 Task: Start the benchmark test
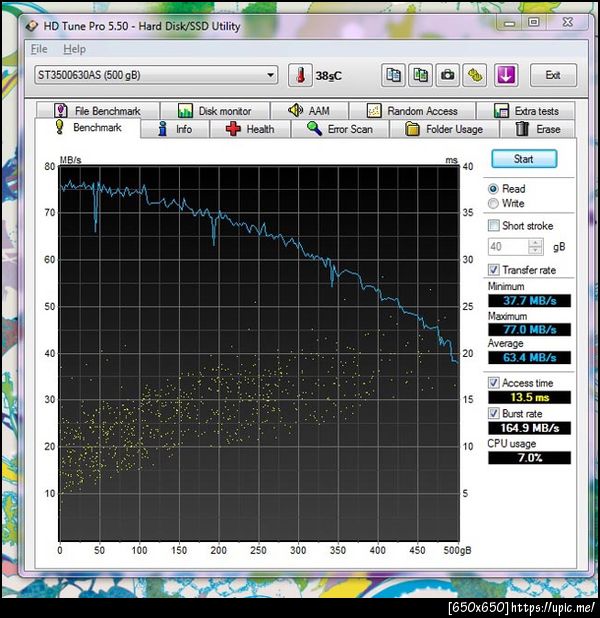[524, 159]
